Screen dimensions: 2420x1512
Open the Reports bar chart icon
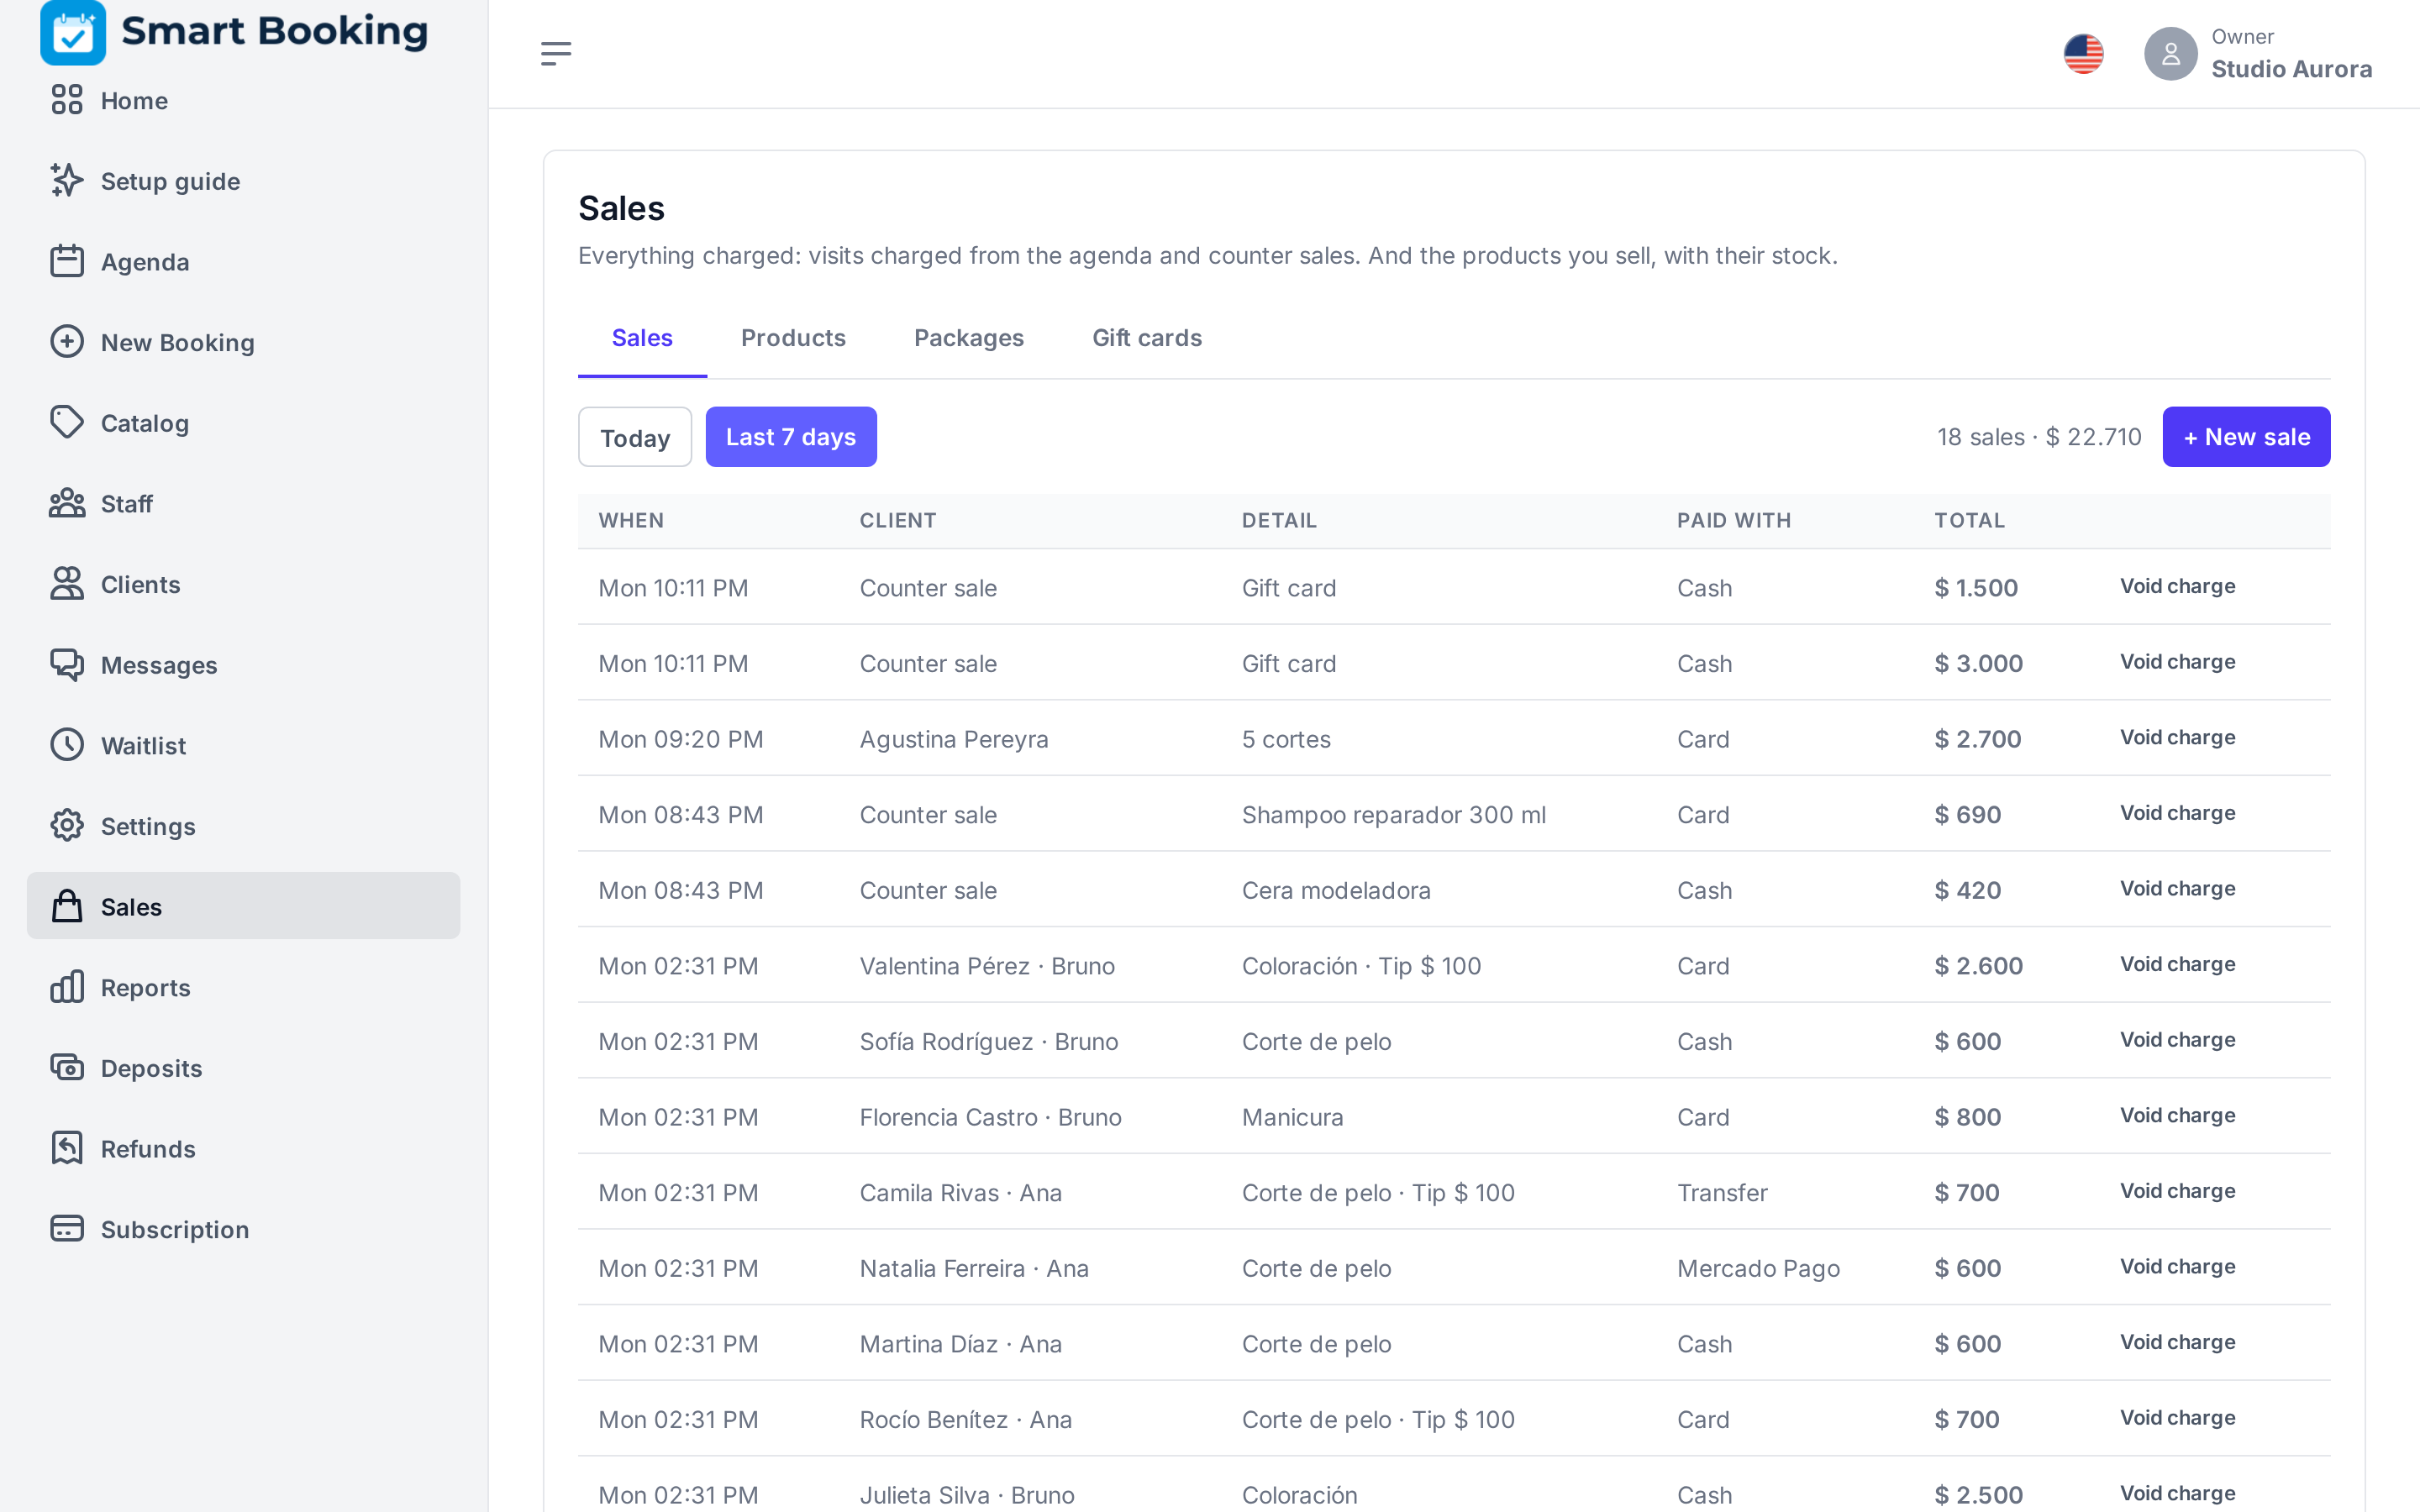[67, 987]
